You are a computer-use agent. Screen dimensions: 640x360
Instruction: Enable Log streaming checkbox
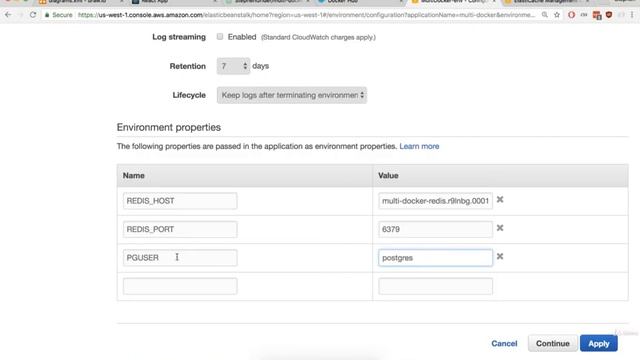pyautogui.click(x=220, y=37)
